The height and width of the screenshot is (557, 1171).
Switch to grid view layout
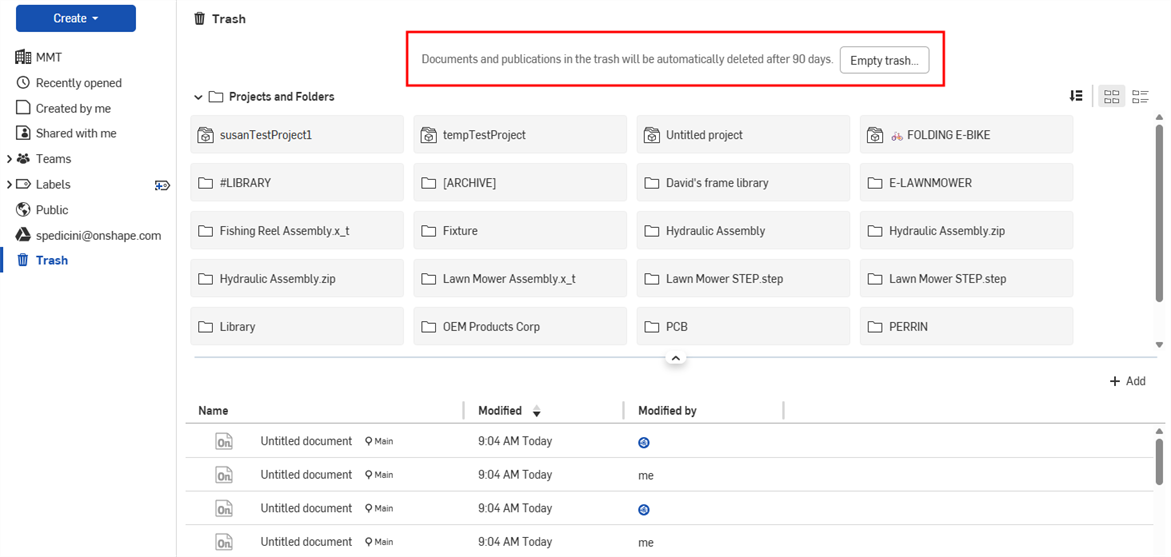click(1111, 96)
